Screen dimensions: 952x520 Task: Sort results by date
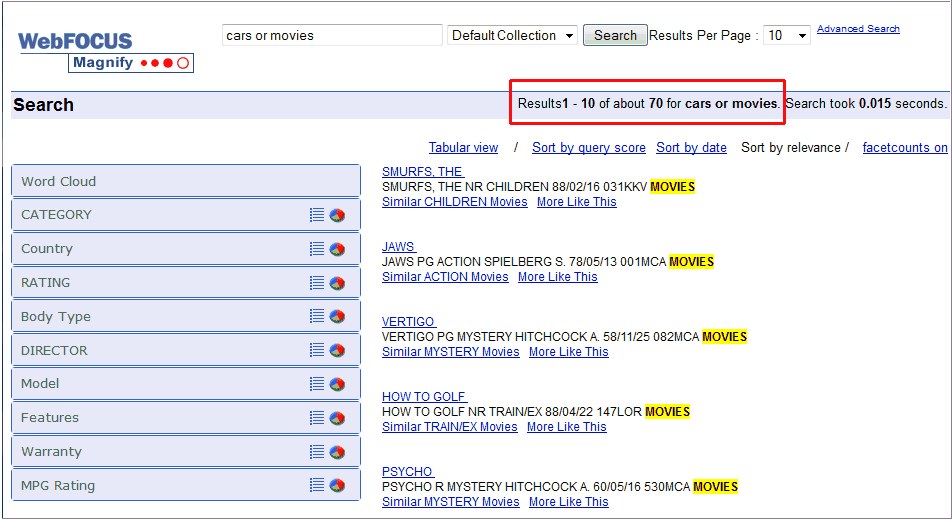tap(691, 148)
